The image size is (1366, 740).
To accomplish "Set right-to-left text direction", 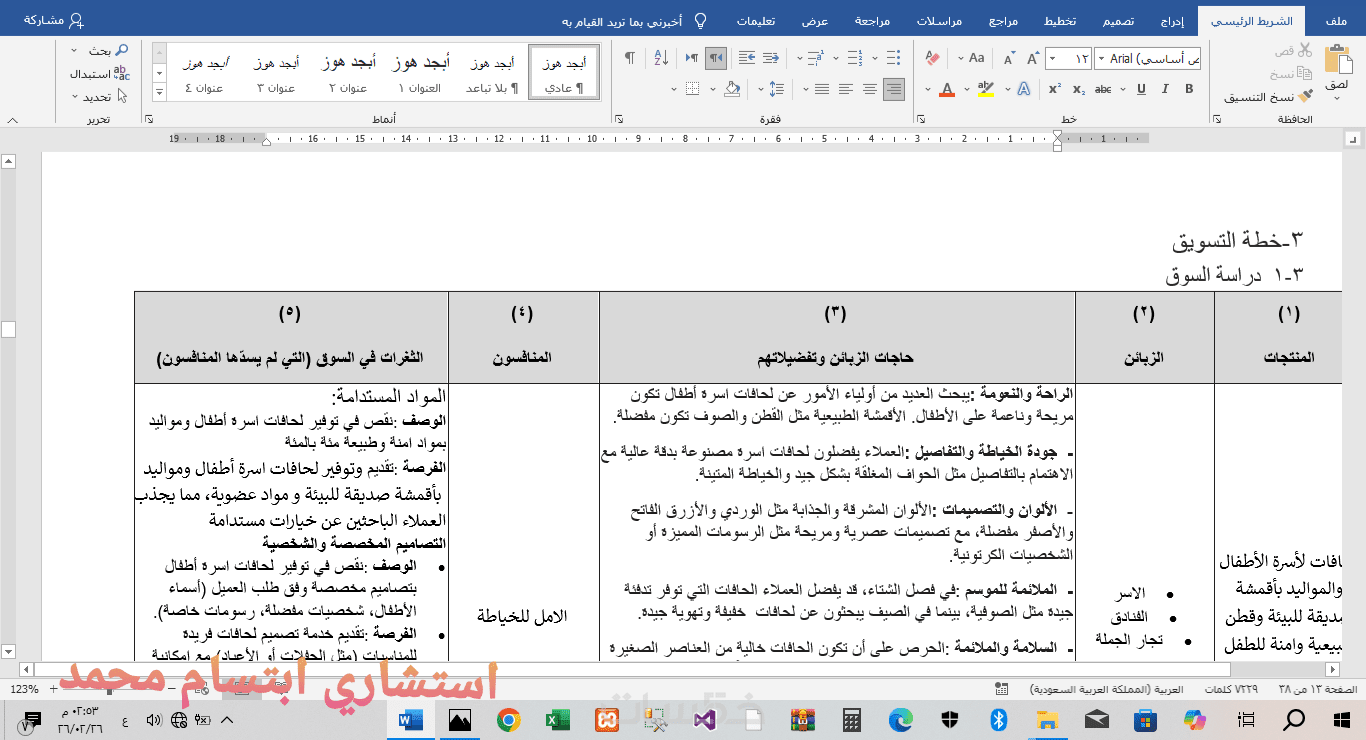I will (x=716, y=58).
